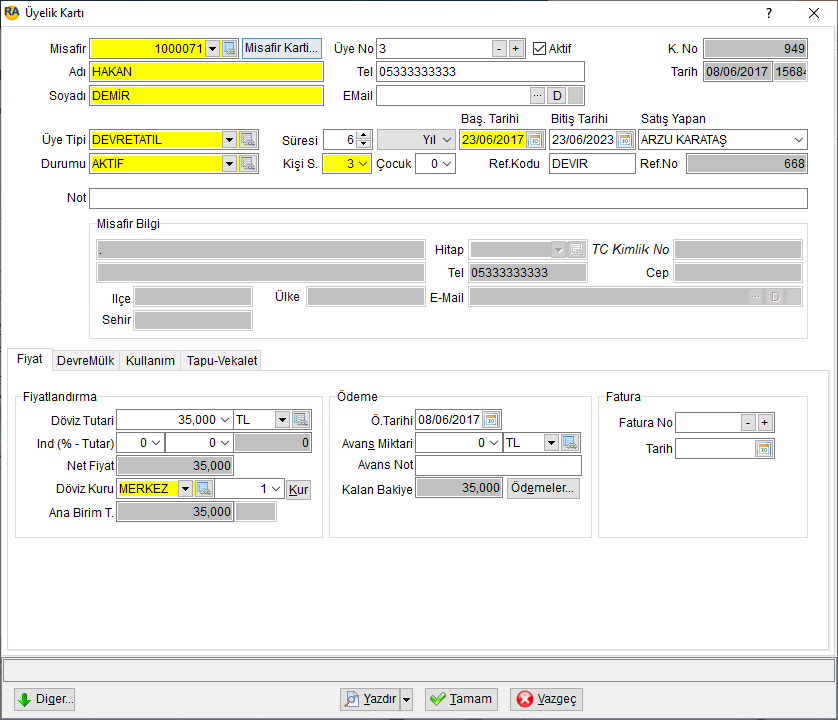Expand the Kişi S. dropdown
Image resolution: width=838 pixels, height=720 pixels.
pos(363,164)
